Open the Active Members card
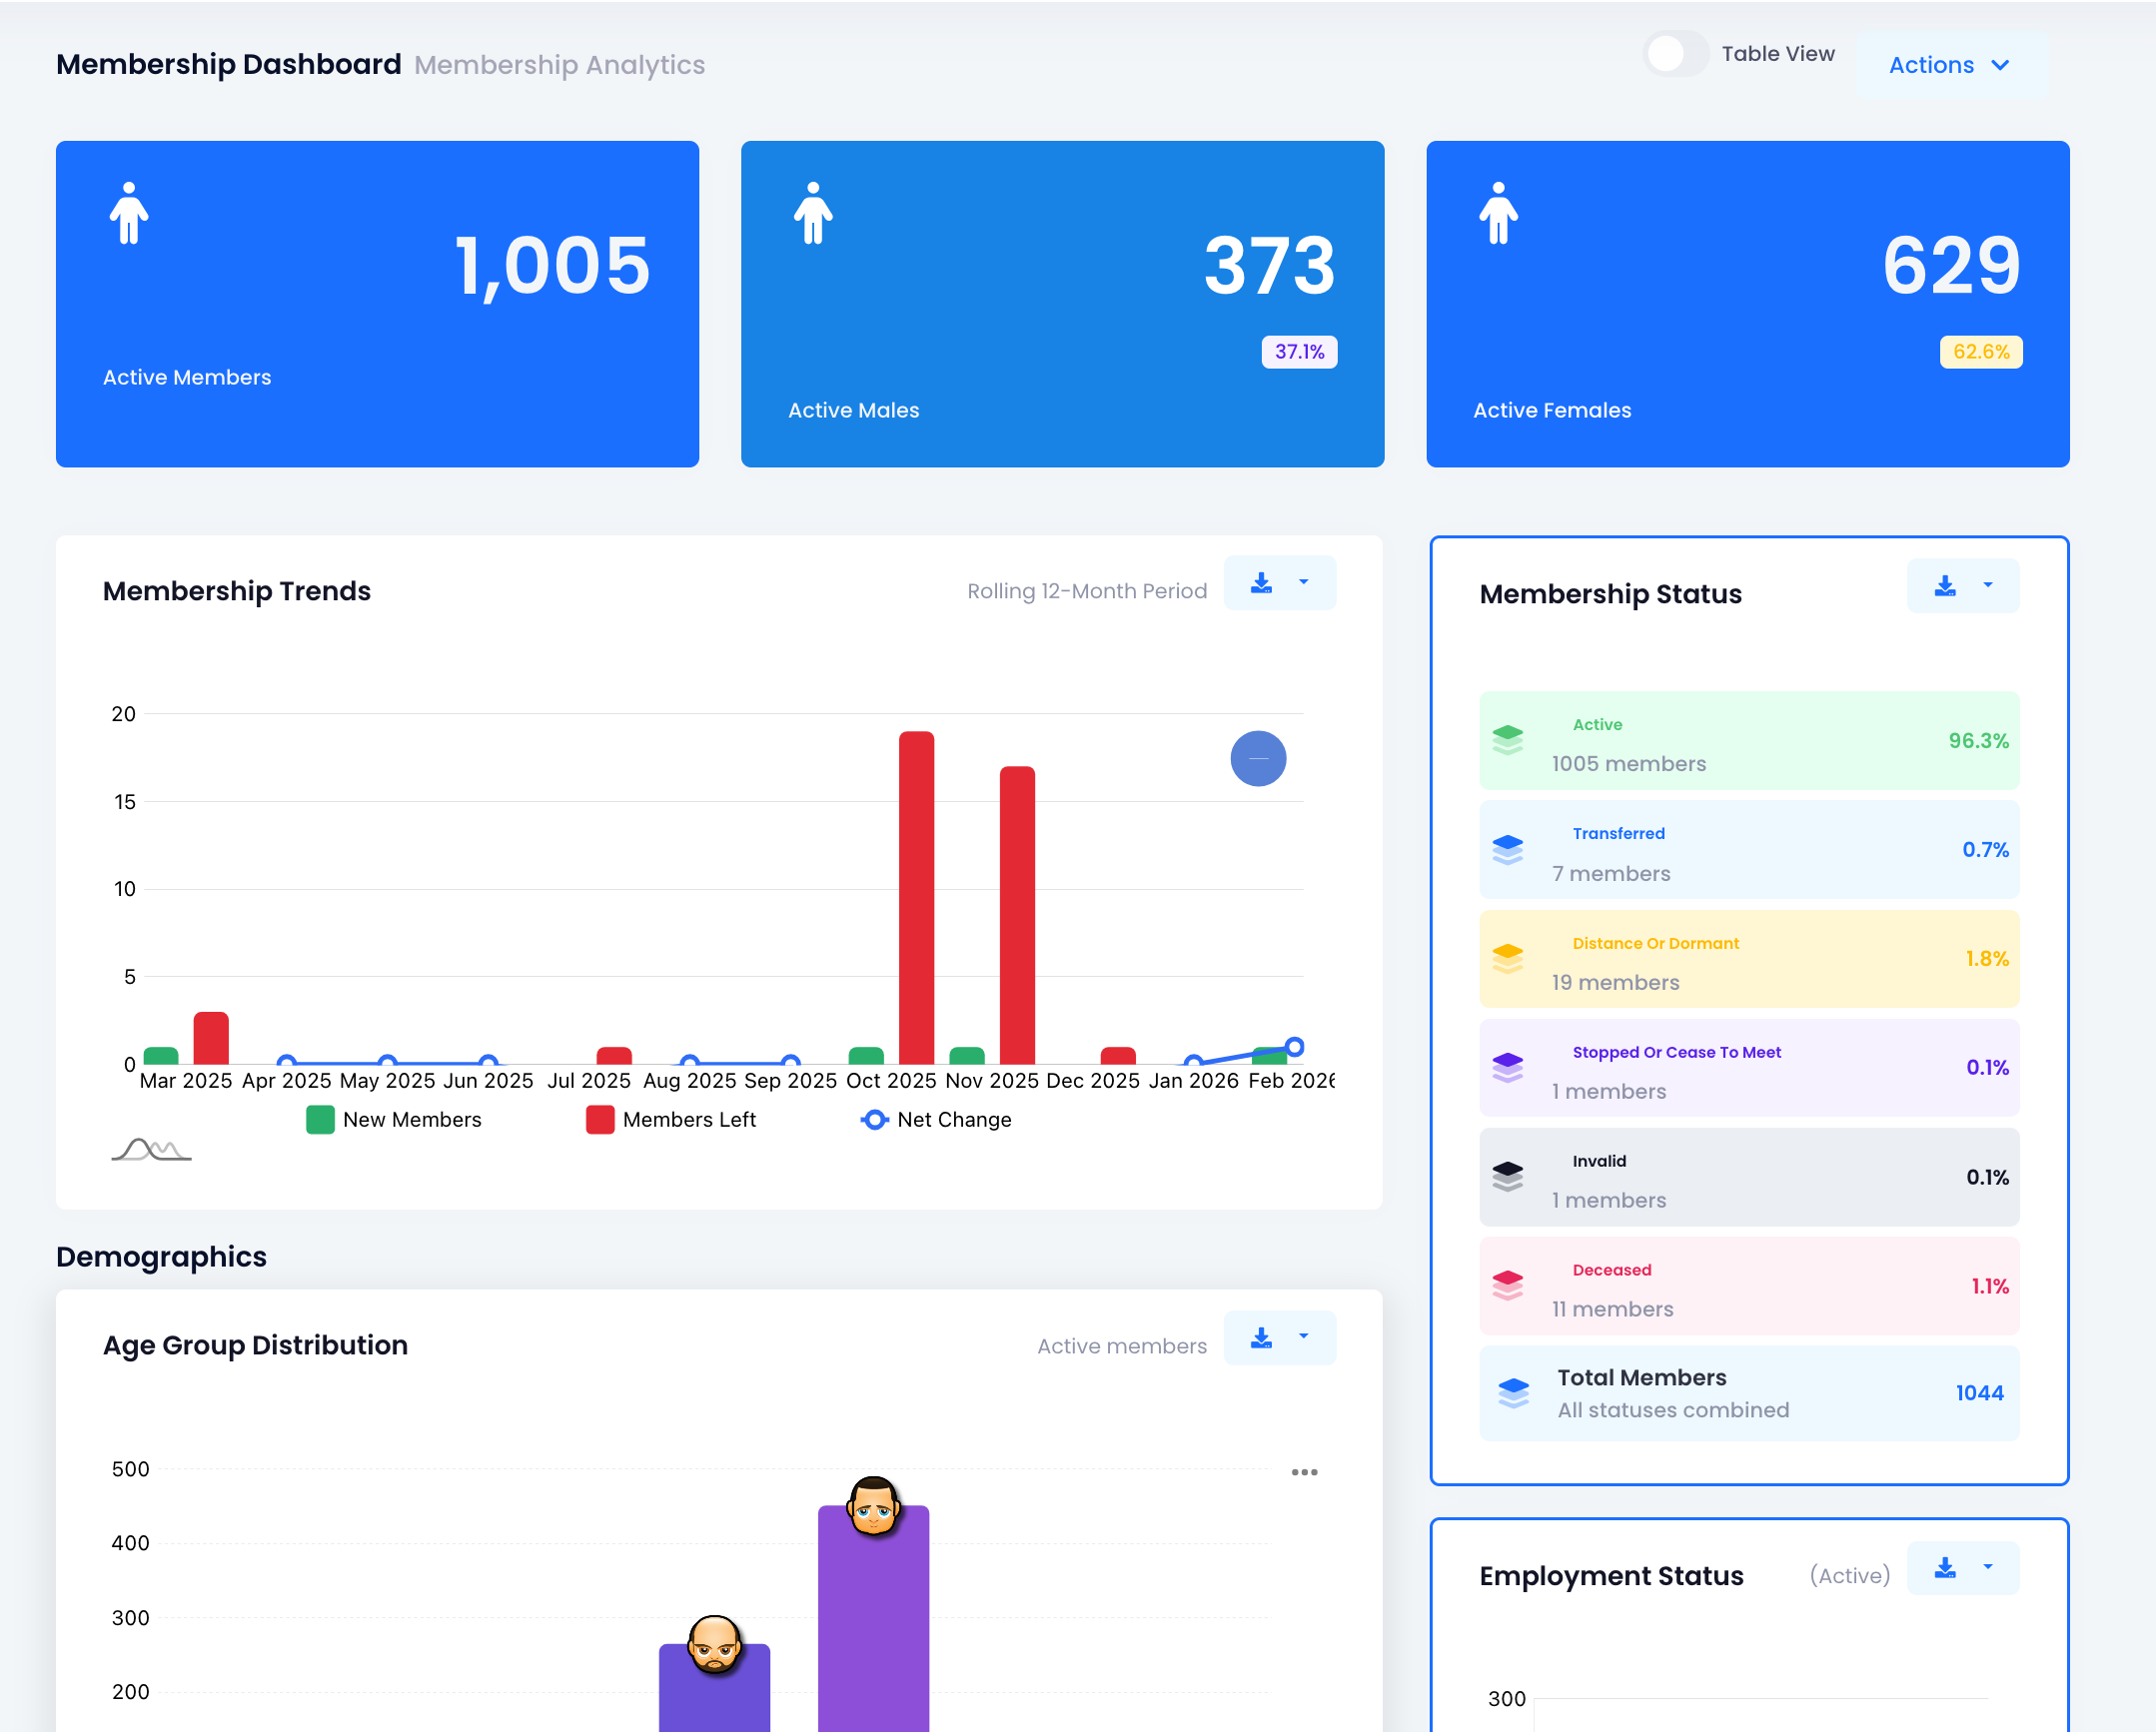The image size is (2156, 1732). 377,304
